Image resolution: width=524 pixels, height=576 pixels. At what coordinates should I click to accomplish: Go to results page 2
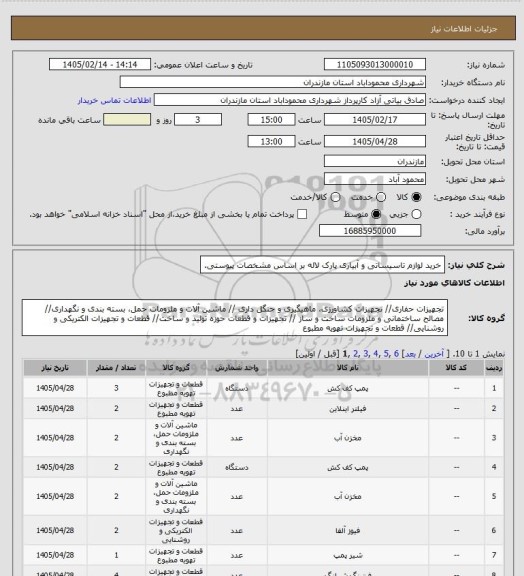355,354
